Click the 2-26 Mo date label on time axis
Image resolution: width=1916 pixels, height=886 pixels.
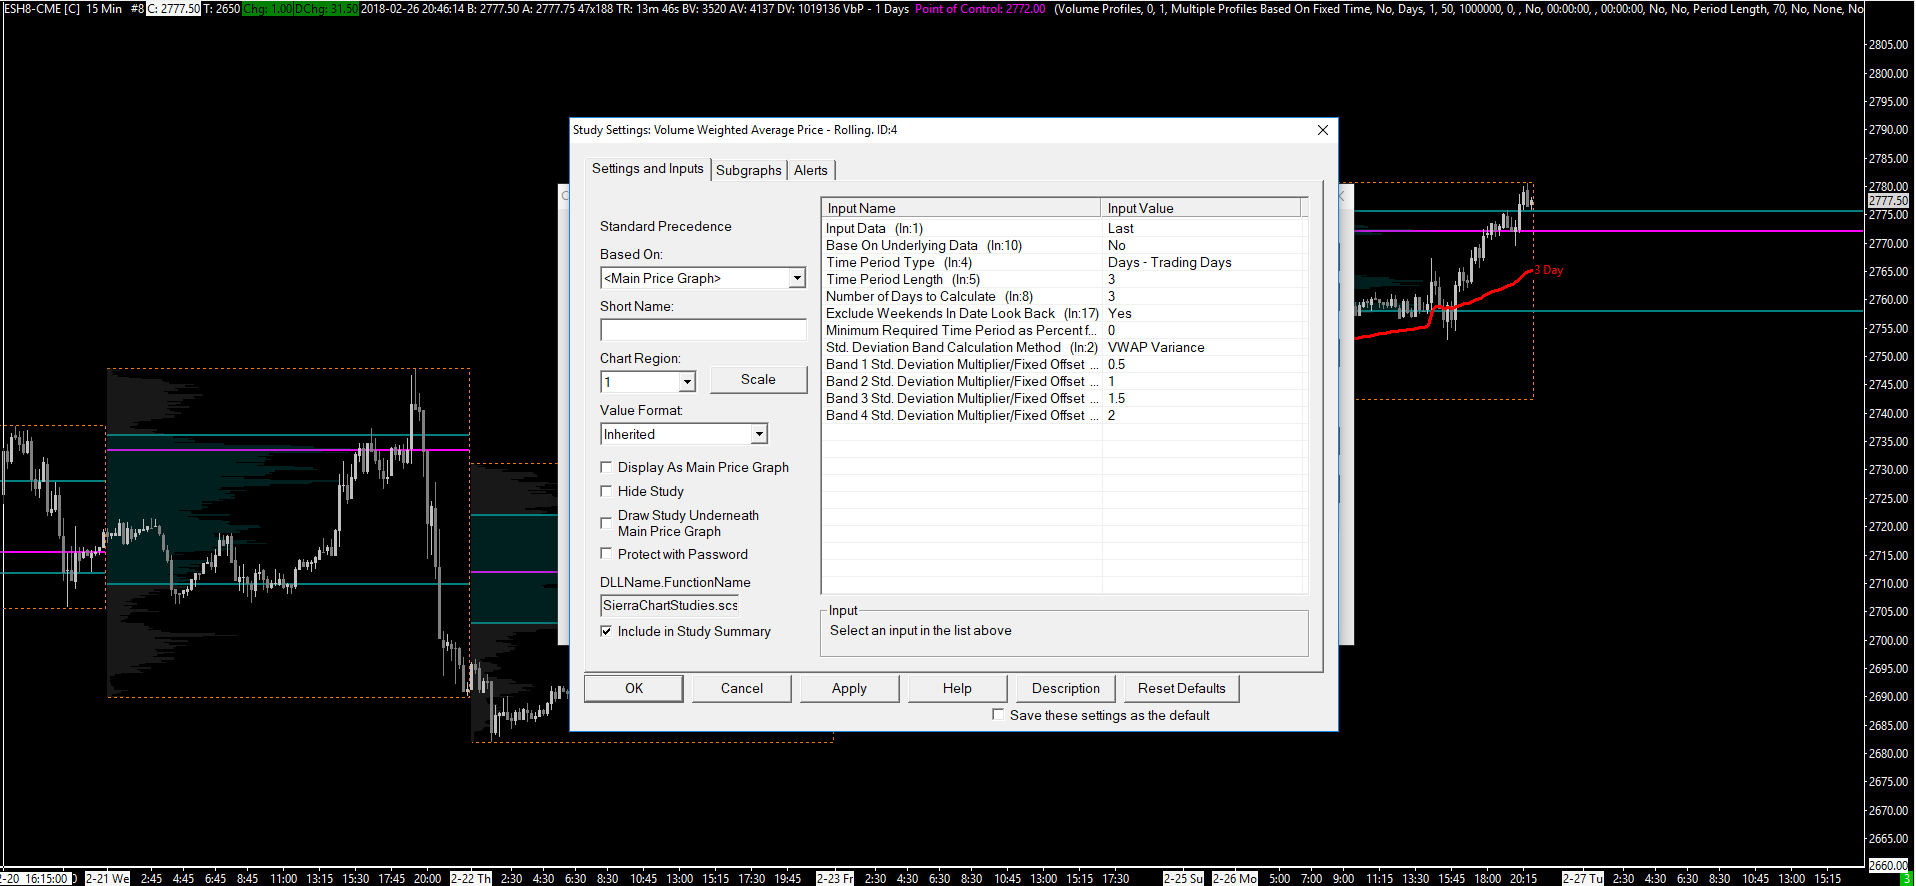pyautogui.click(x=1234, y=878)
